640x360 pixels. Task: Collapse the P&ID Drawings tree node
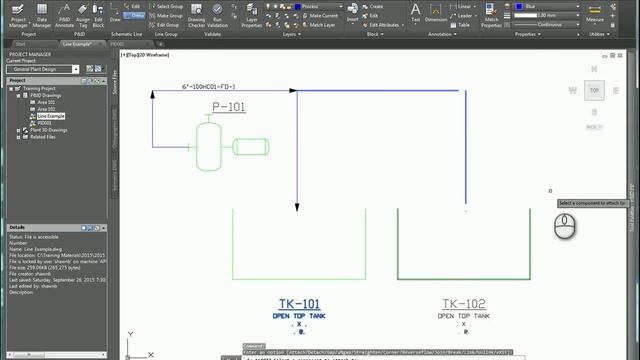[x=18, y=96]
